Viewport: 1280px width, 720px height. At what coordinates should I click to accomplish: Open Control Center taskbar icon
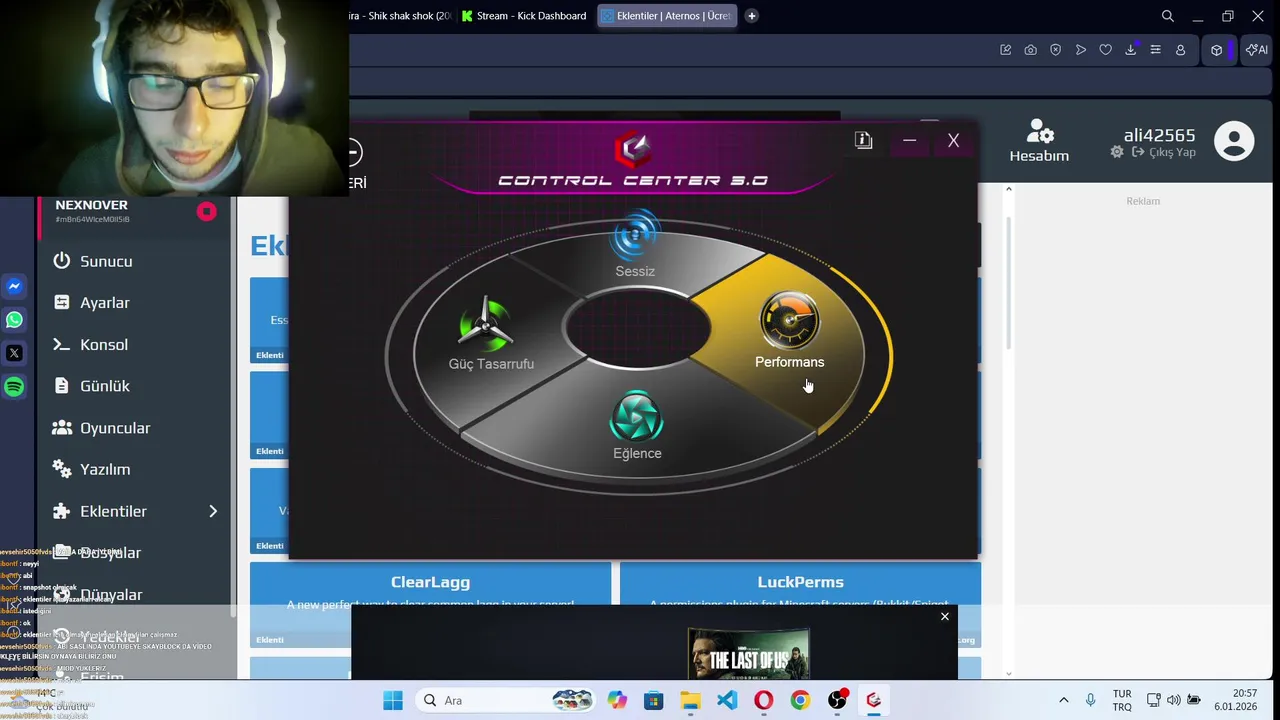tap(873, 700)
